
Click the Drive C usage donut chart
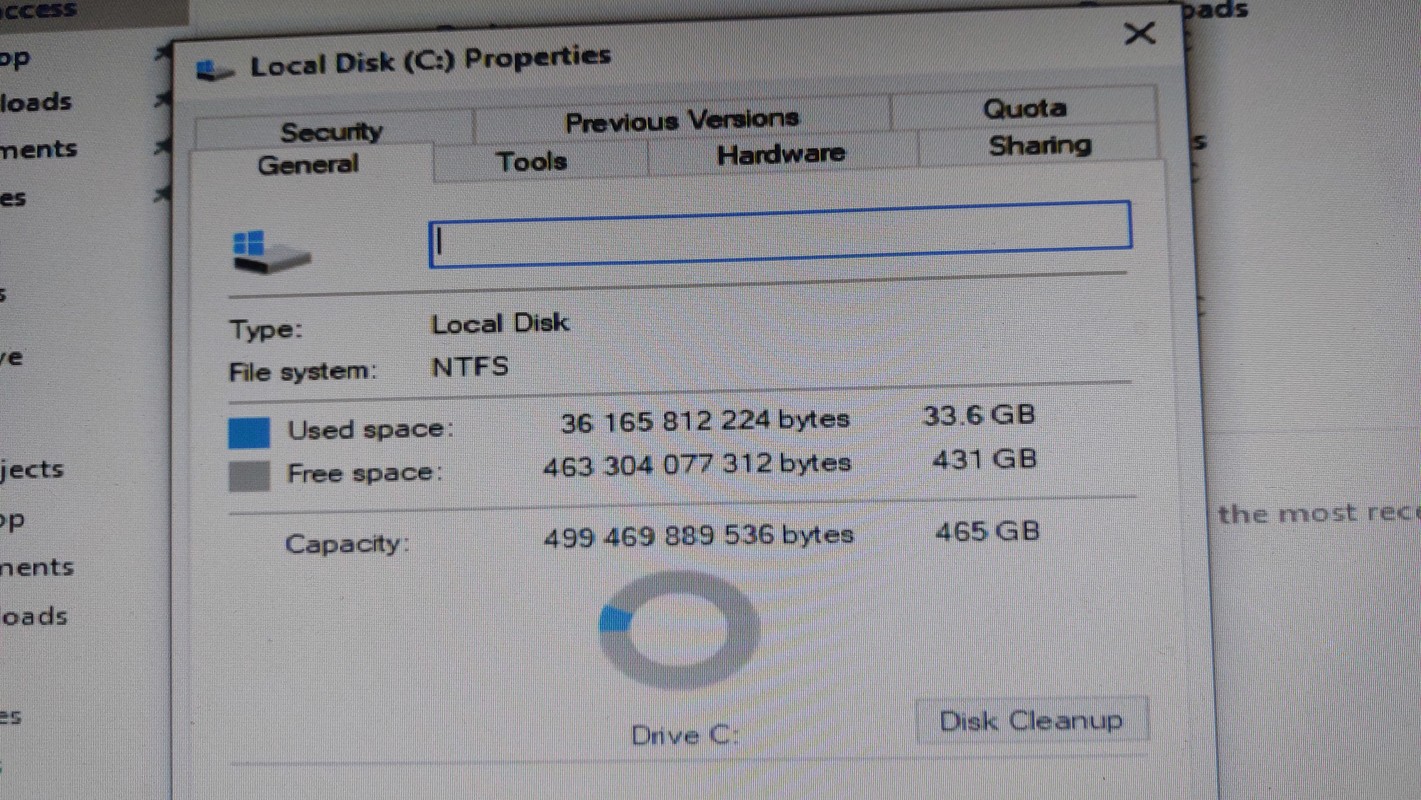[x=678, y=630]
